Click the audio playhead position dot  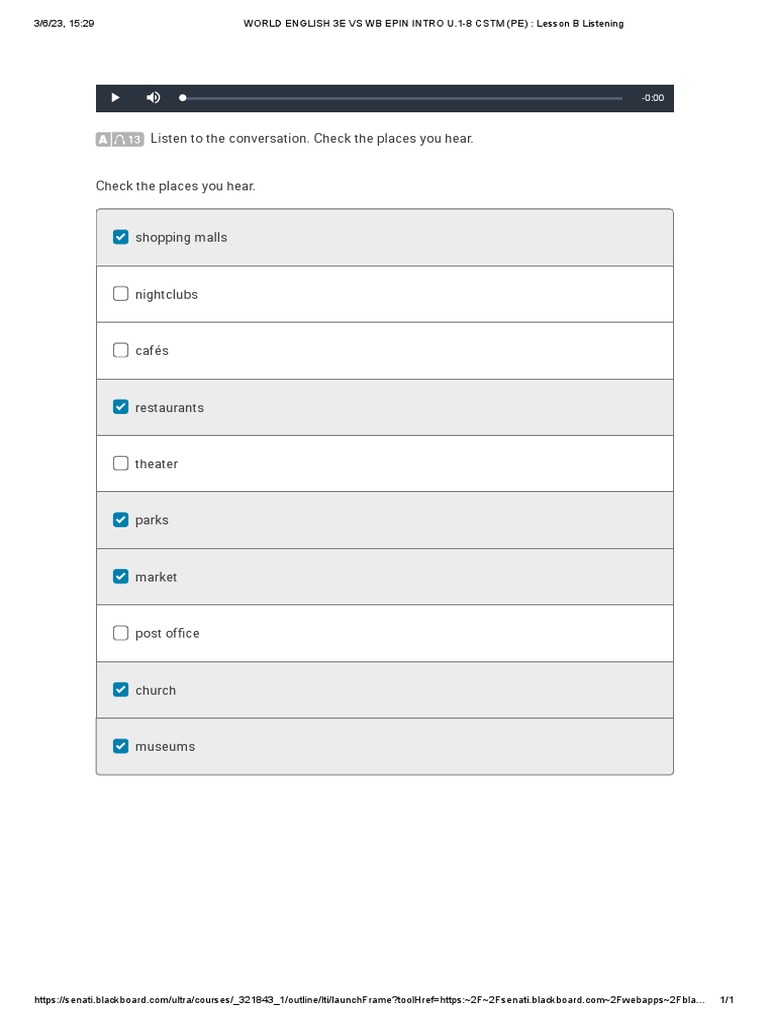(x=182, y=98)
